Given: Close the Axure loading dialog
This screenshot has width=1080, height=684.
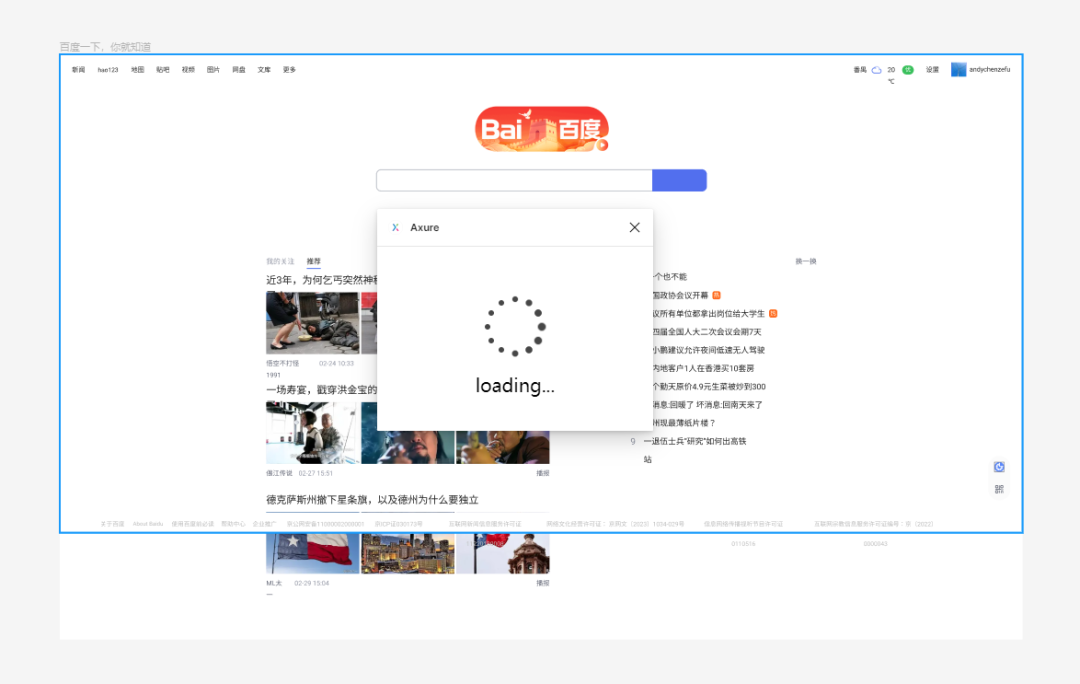Looking at the screenshot, I should tap(634, 227).
